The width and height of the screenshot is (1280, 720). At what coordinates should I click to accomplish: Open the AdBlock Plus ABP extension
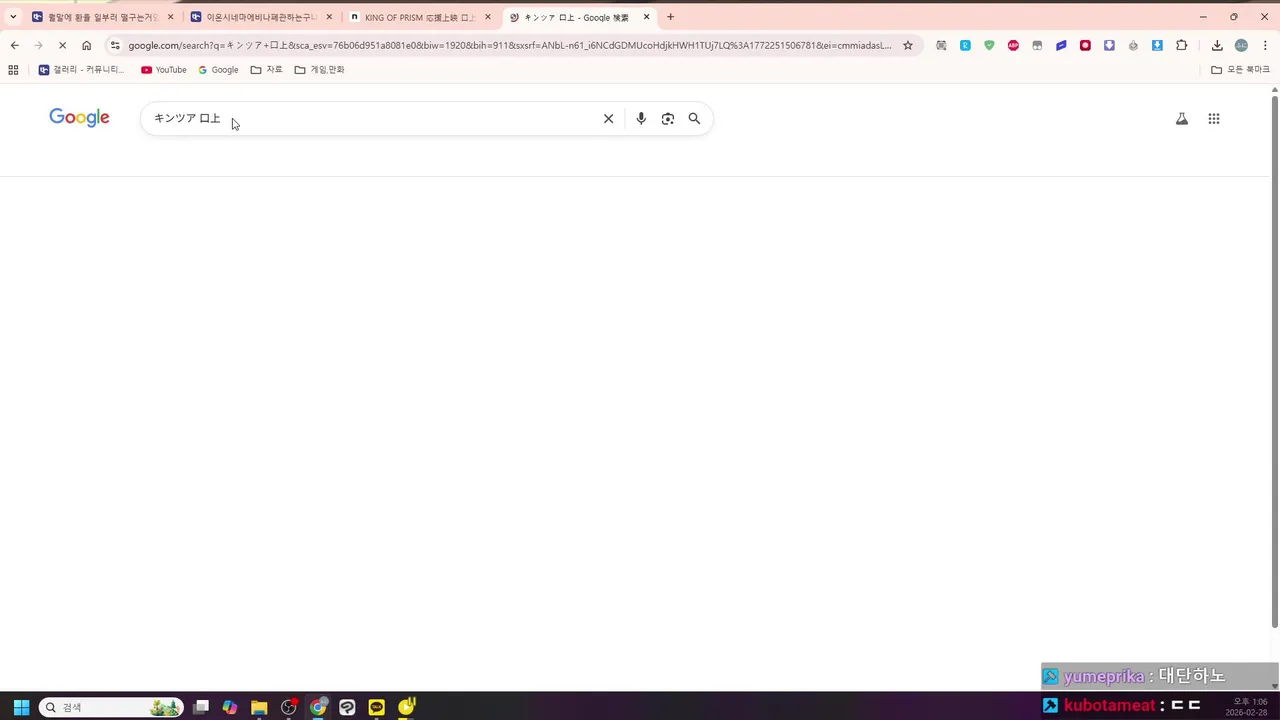click(x=1013, y=45)
